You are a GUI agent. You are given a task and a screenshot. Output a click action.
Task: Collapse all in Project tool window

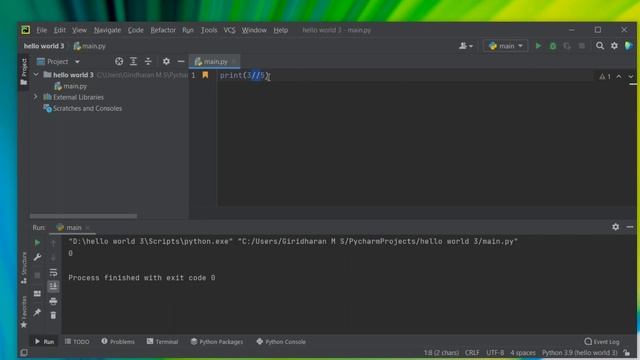[x=148, y=61]
